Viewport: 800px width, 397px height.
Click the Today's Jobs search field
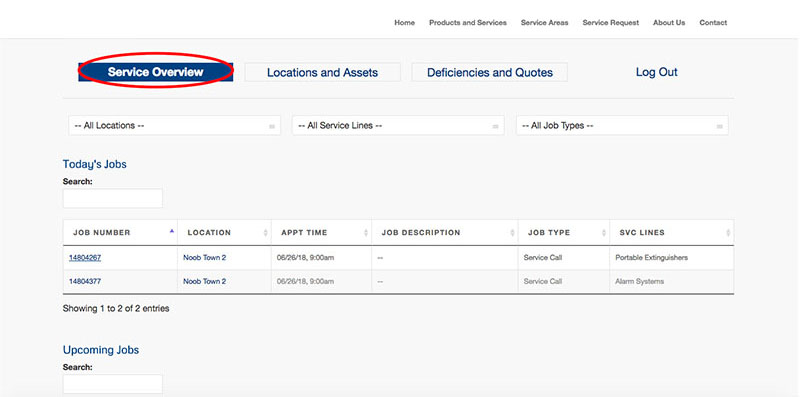pos(113,198)
